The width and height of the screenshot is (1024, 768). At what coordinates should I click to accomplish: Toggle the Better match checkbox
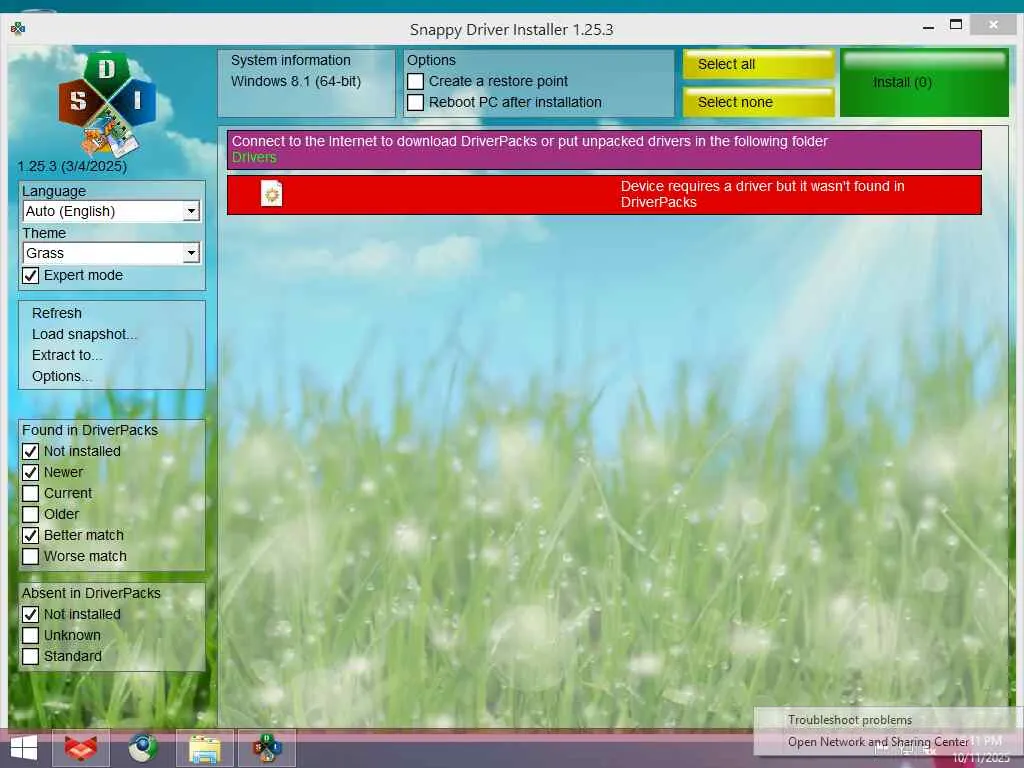pyautogui.click(x=30, y=536)
